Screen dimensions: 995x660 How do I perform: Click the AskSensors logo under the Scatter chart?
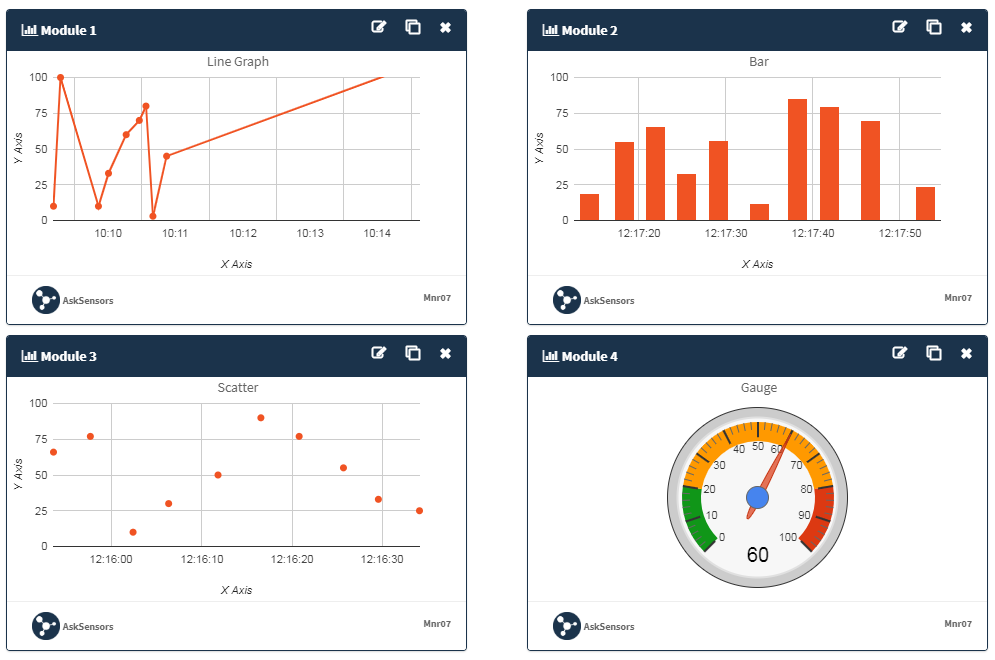46,626
